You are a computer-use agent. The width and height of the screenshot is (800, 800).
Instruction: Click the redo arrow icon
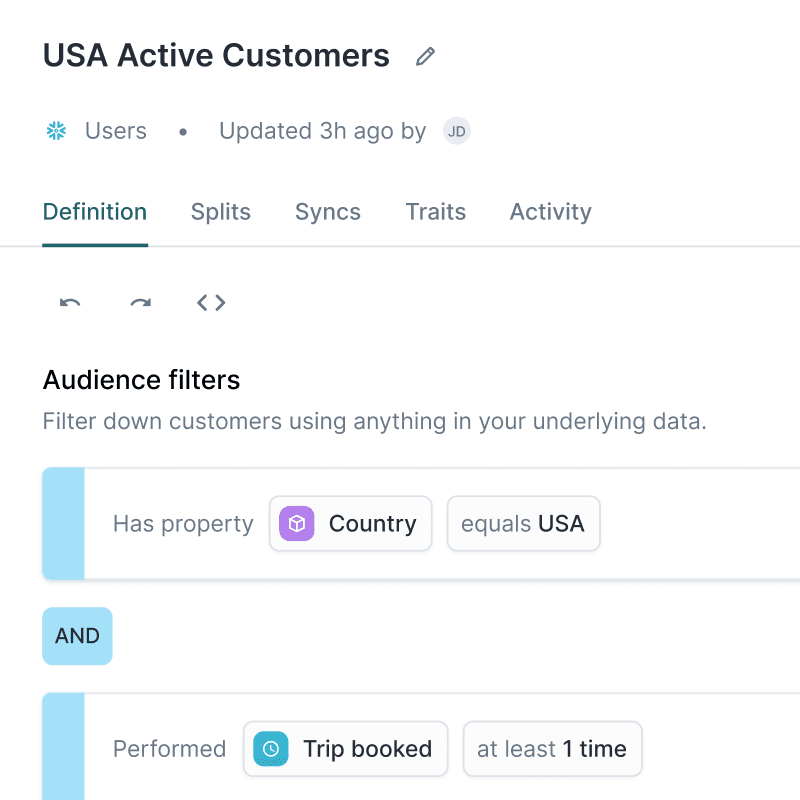(x=140, y=303)
